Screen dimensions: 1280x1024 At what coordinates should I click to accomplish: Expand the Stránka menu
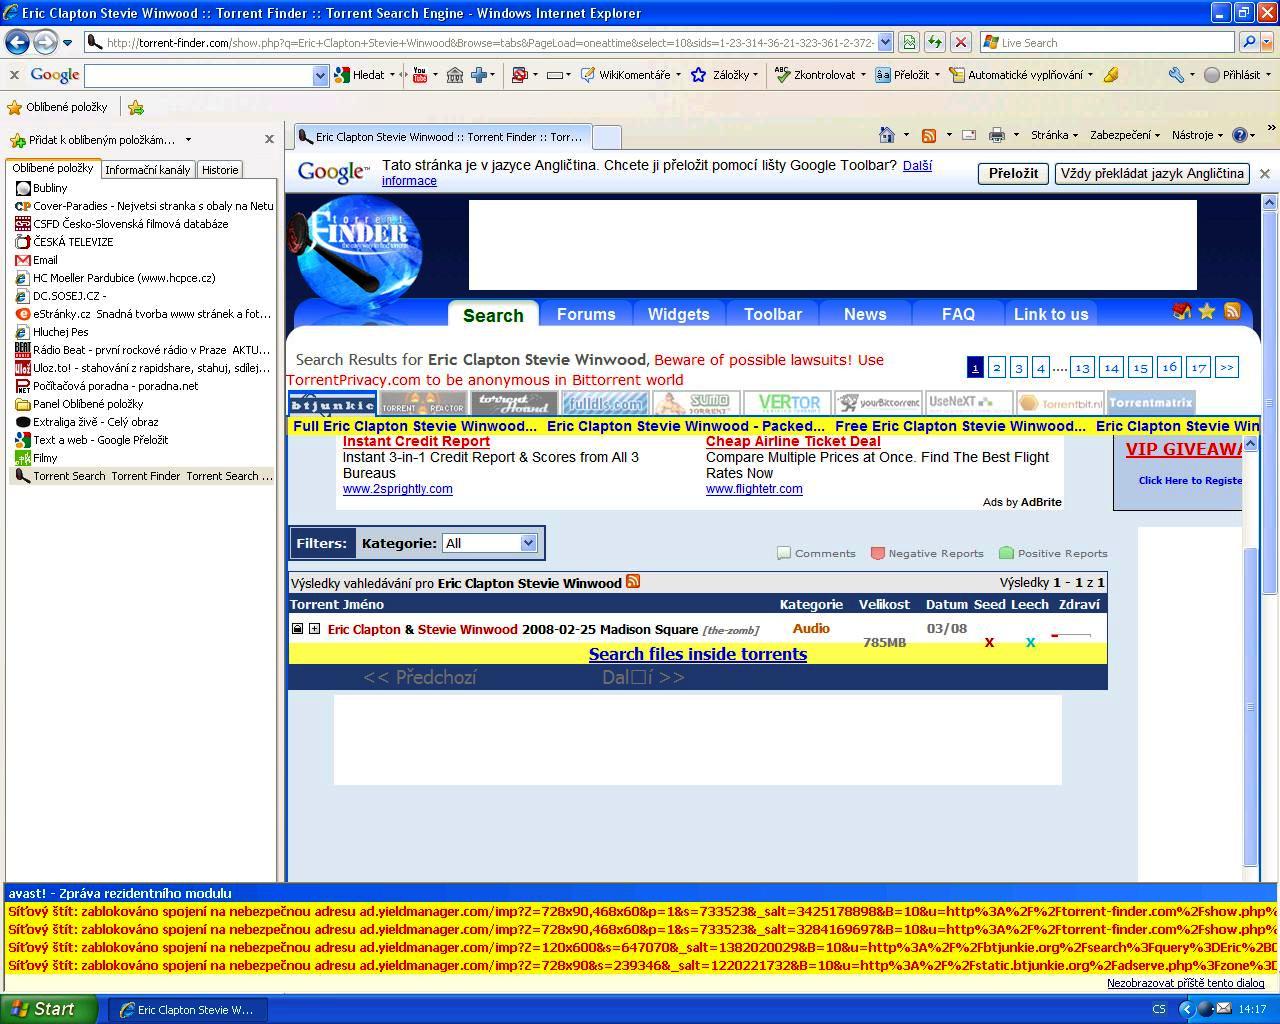coord(1054,135)
